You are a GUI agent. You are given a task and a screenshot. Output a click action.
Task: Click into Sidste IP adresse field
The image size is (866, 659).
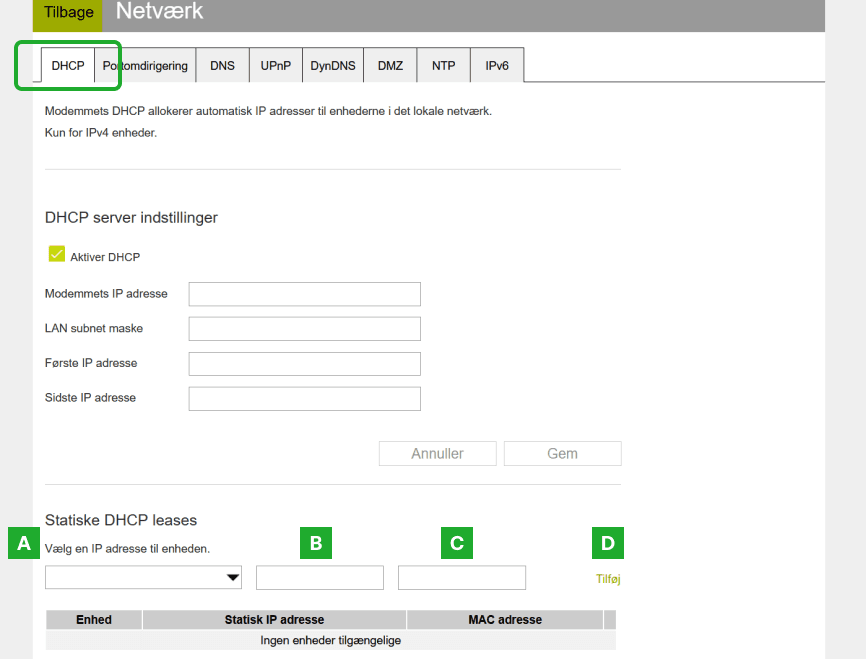pos(304,399)
